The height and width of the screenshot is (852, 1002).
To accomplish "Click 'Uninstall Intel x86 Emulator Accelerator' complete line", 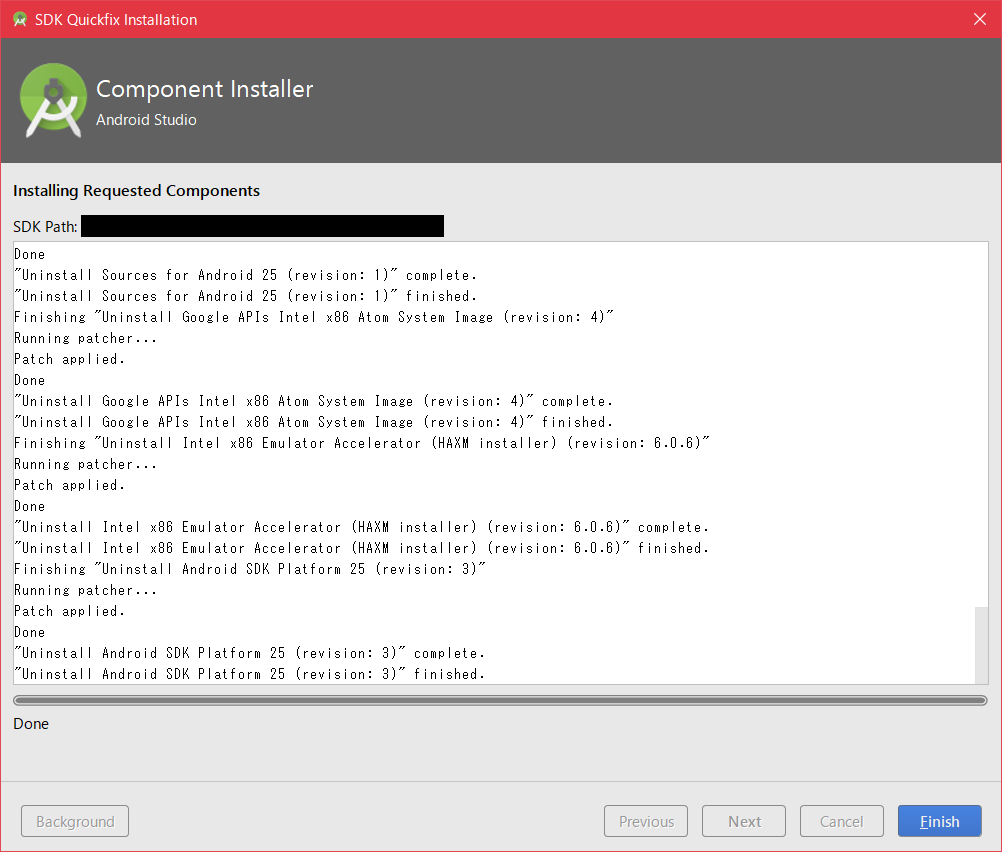I will point(362,527).
